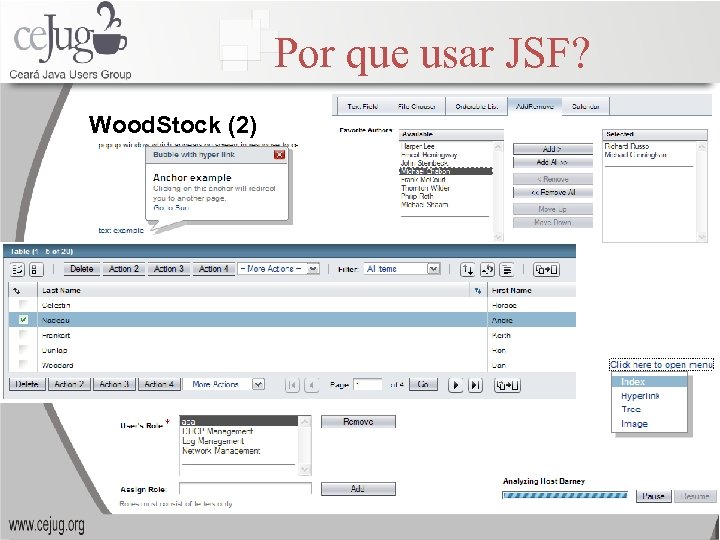Jump to last page of the table

(x=475, y=385)
